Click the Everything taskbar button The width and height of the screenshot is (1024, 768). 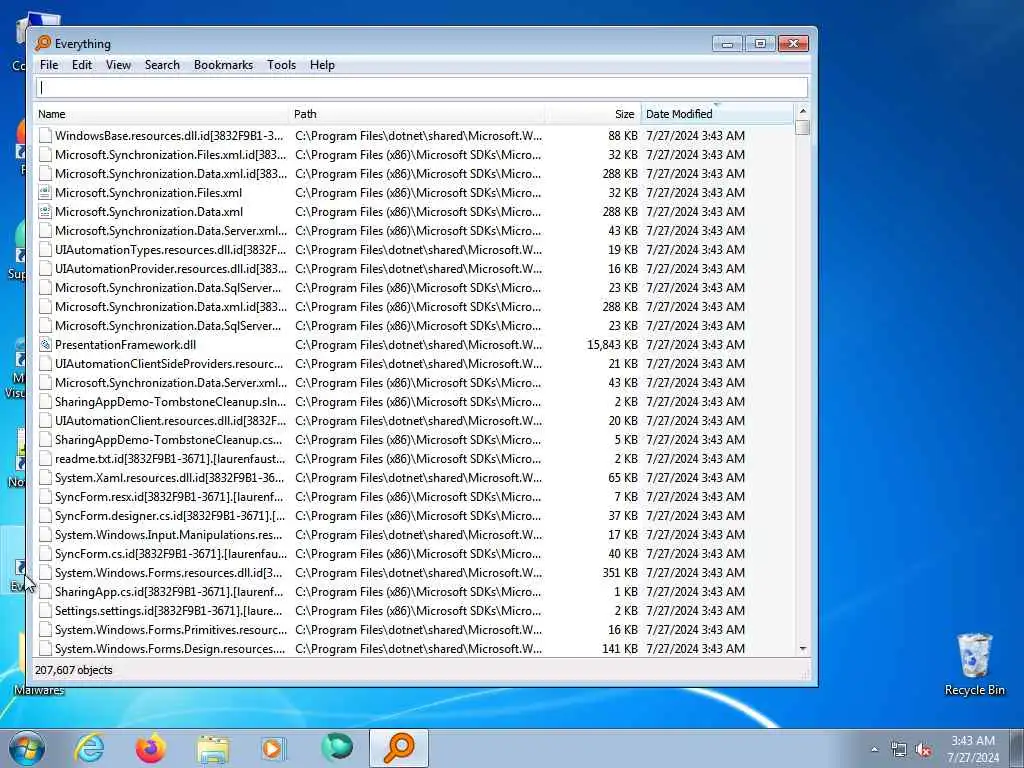point(399,748)
